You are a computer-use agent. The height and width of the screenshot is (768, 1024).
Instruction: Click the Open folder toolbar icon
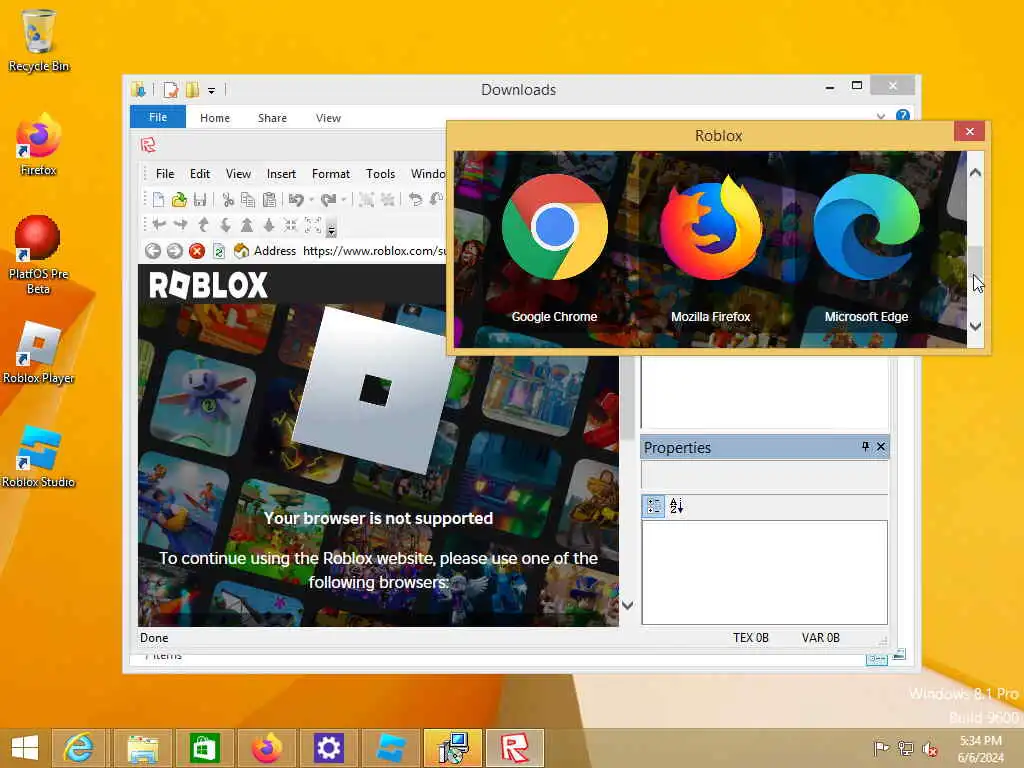tap(179, 200)
